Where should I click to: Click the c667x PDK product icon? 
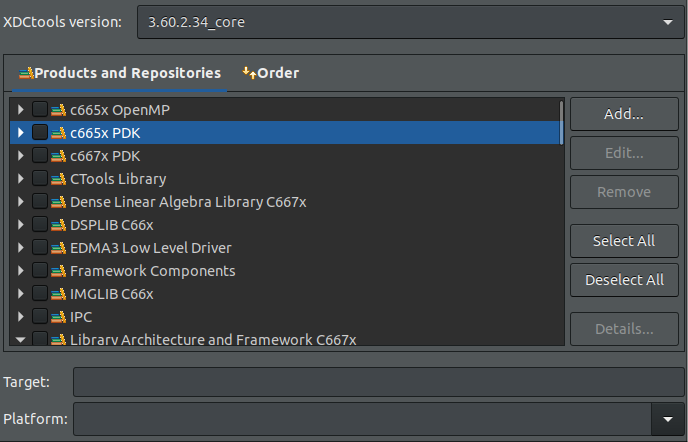click(x=57, y=156)
